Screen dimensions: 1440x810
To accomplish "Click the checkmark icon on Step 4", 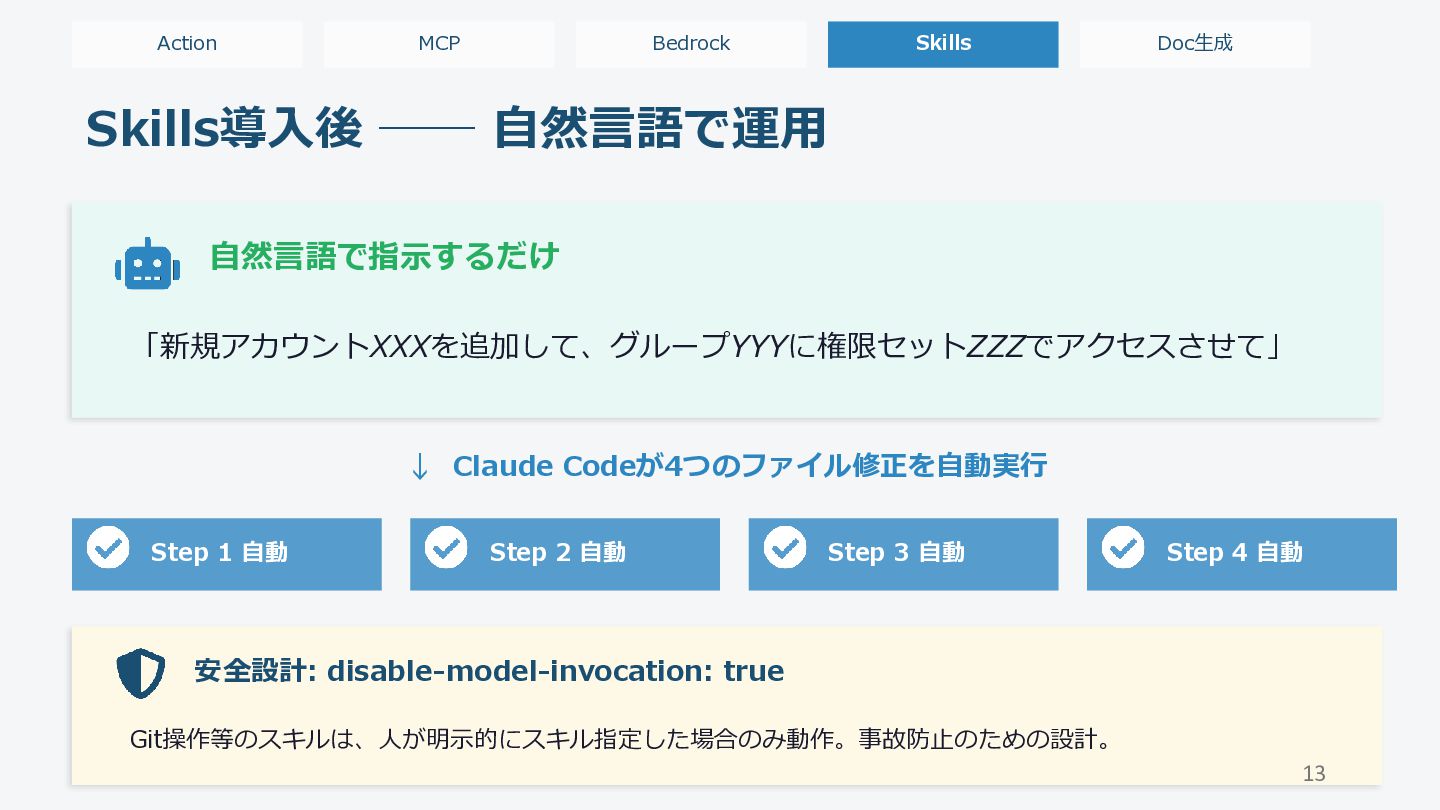I will click(x=1123, y=547).
